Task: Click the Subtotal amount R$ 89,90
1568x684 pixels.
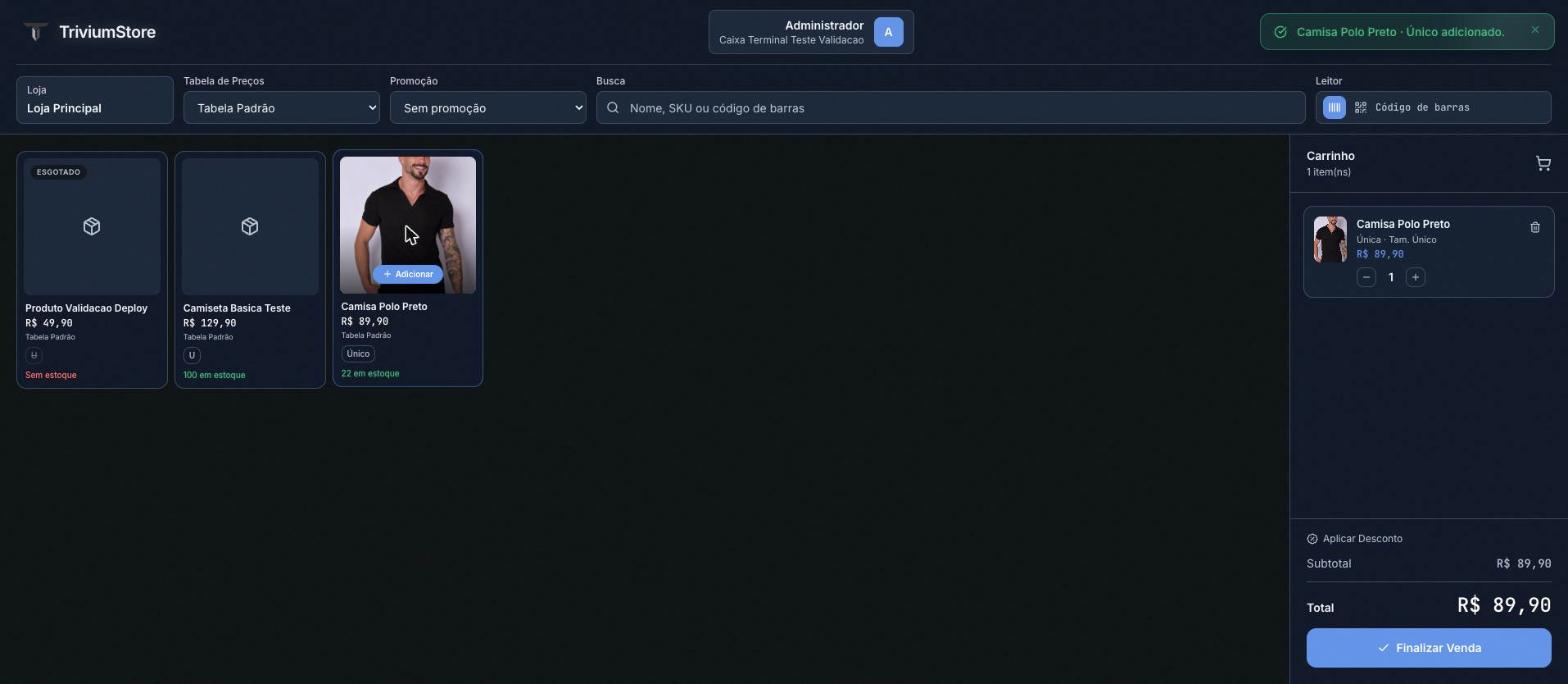Action: (x=1524, y=564)
